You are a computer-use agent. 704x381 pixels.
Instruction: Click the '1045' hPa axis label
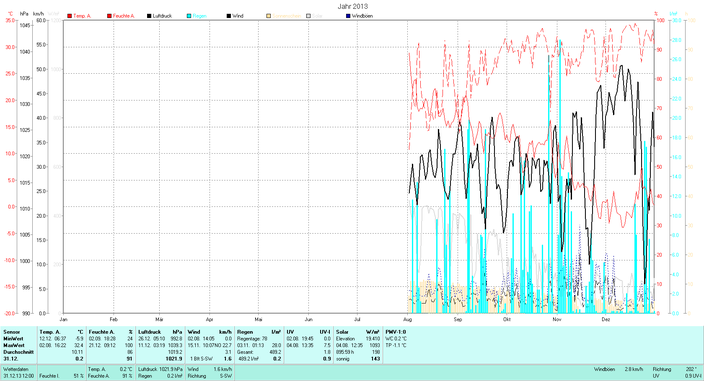(25, 26)
